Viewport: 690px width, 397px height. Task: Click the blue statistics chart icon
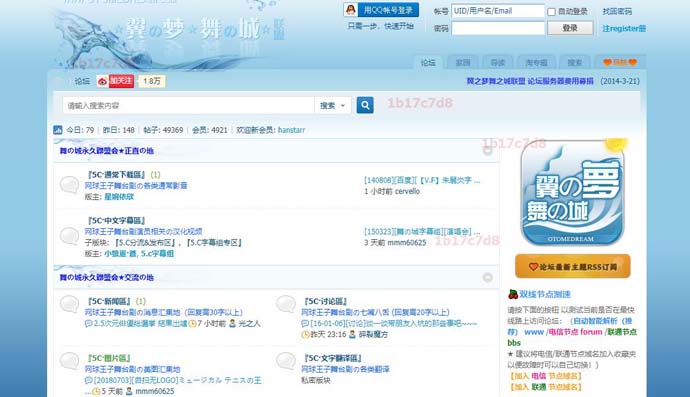[58, 130]
